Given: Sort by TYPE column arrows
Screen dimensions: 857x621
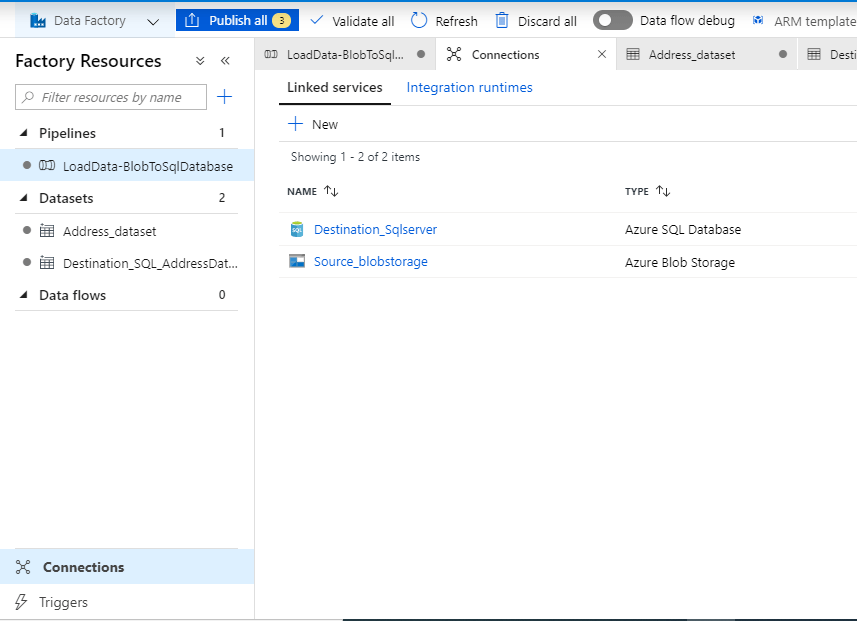Looking at the screenshot, I should [x=663, y=191].
